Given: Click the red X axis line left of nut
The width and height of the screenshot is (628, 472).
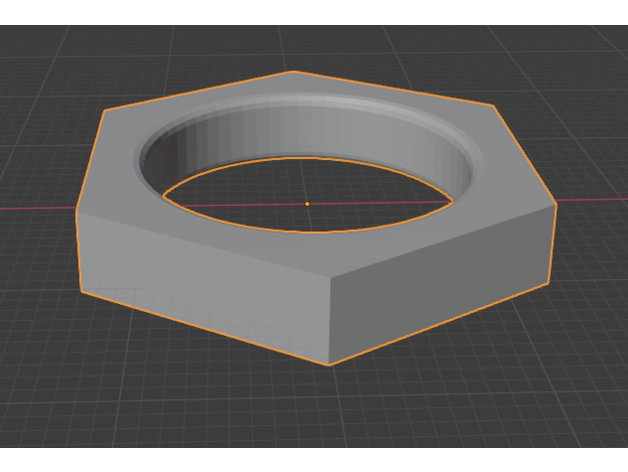Looking at the screenshot, I should click(35, 209).
